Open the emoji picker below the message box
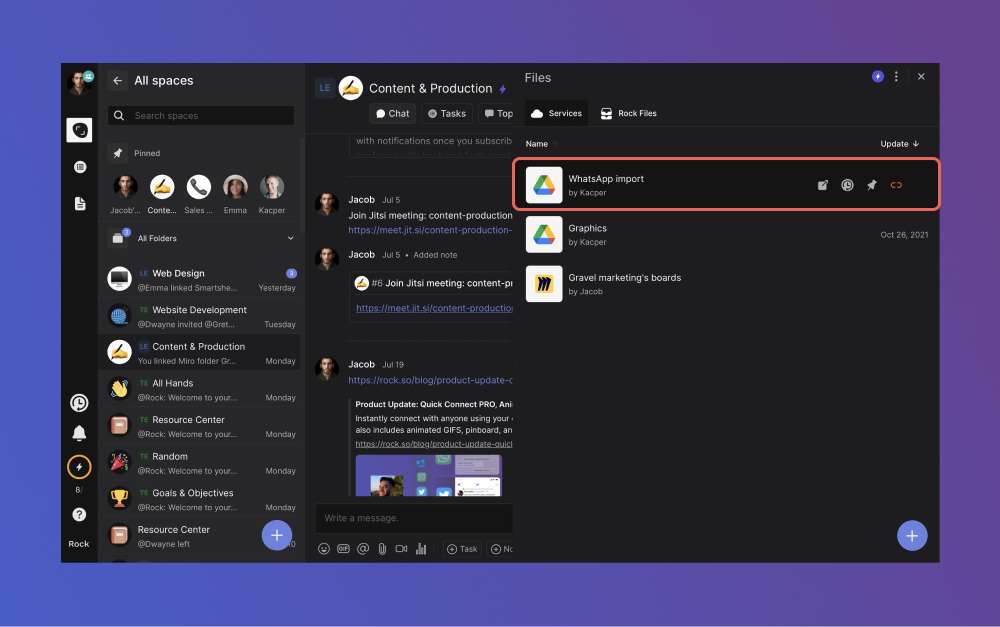 324,549
